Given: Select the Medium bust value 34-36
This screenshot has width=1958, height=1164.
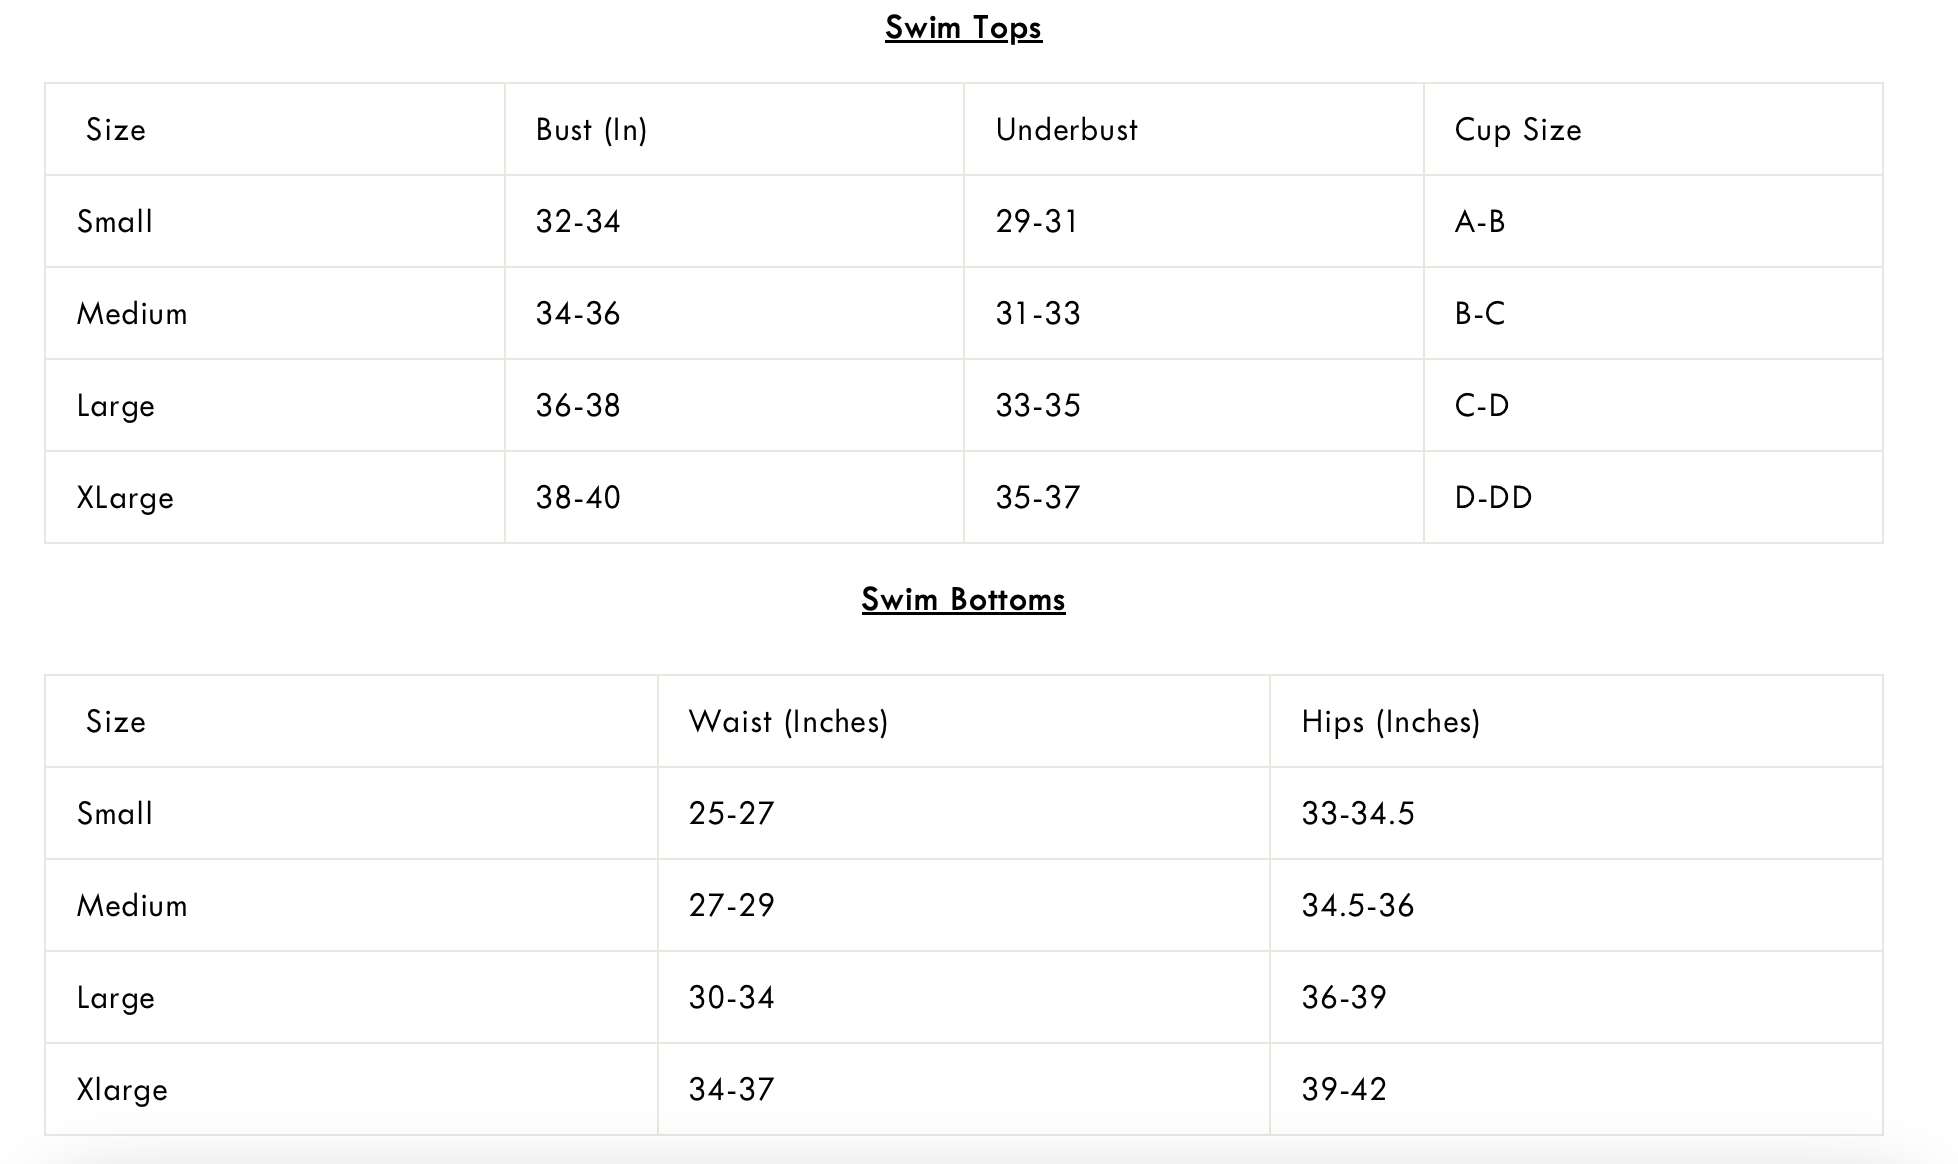Looking at the screenshot, I should click(x=578, y=314).
